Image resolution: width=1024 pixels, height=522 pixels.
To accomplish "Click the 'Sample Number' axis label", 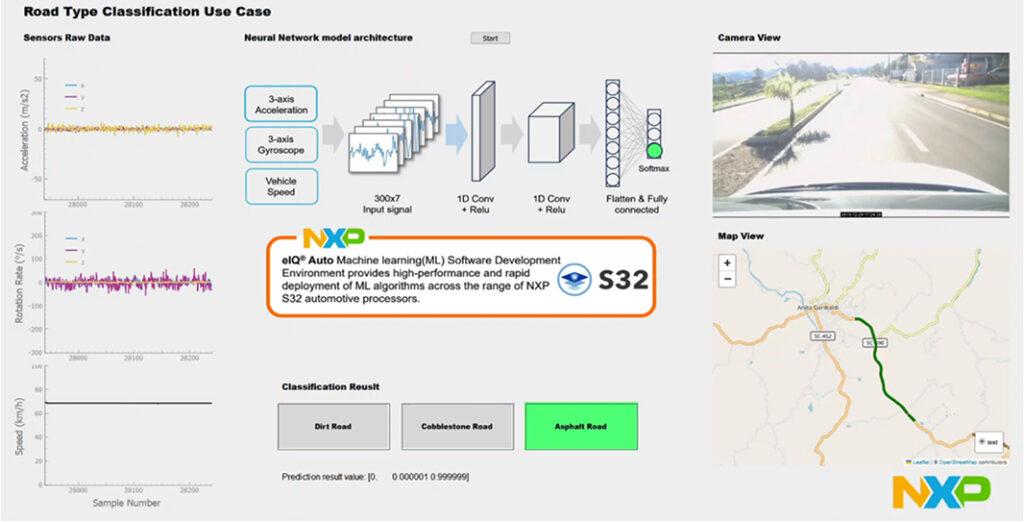I will click(x=126, y=503).
